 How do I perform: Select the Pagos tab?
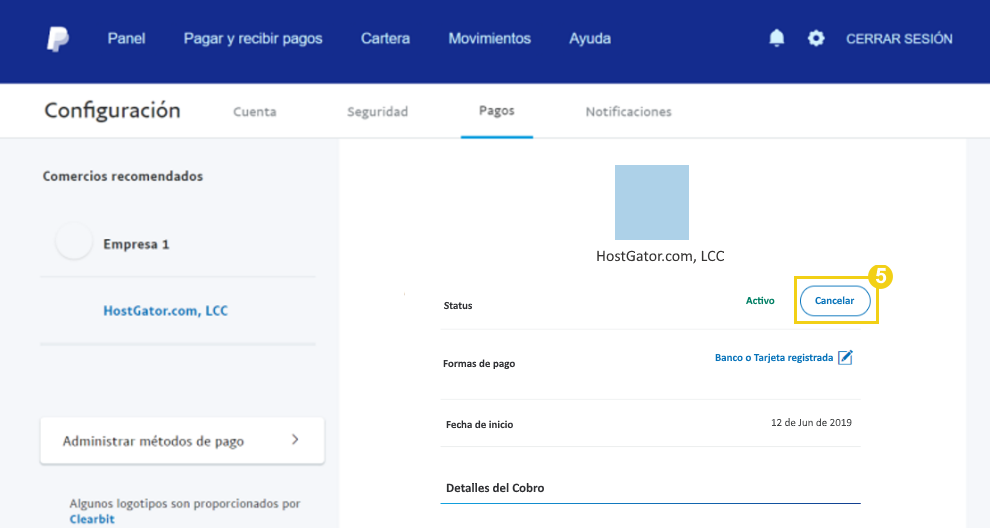click(497, 111)
